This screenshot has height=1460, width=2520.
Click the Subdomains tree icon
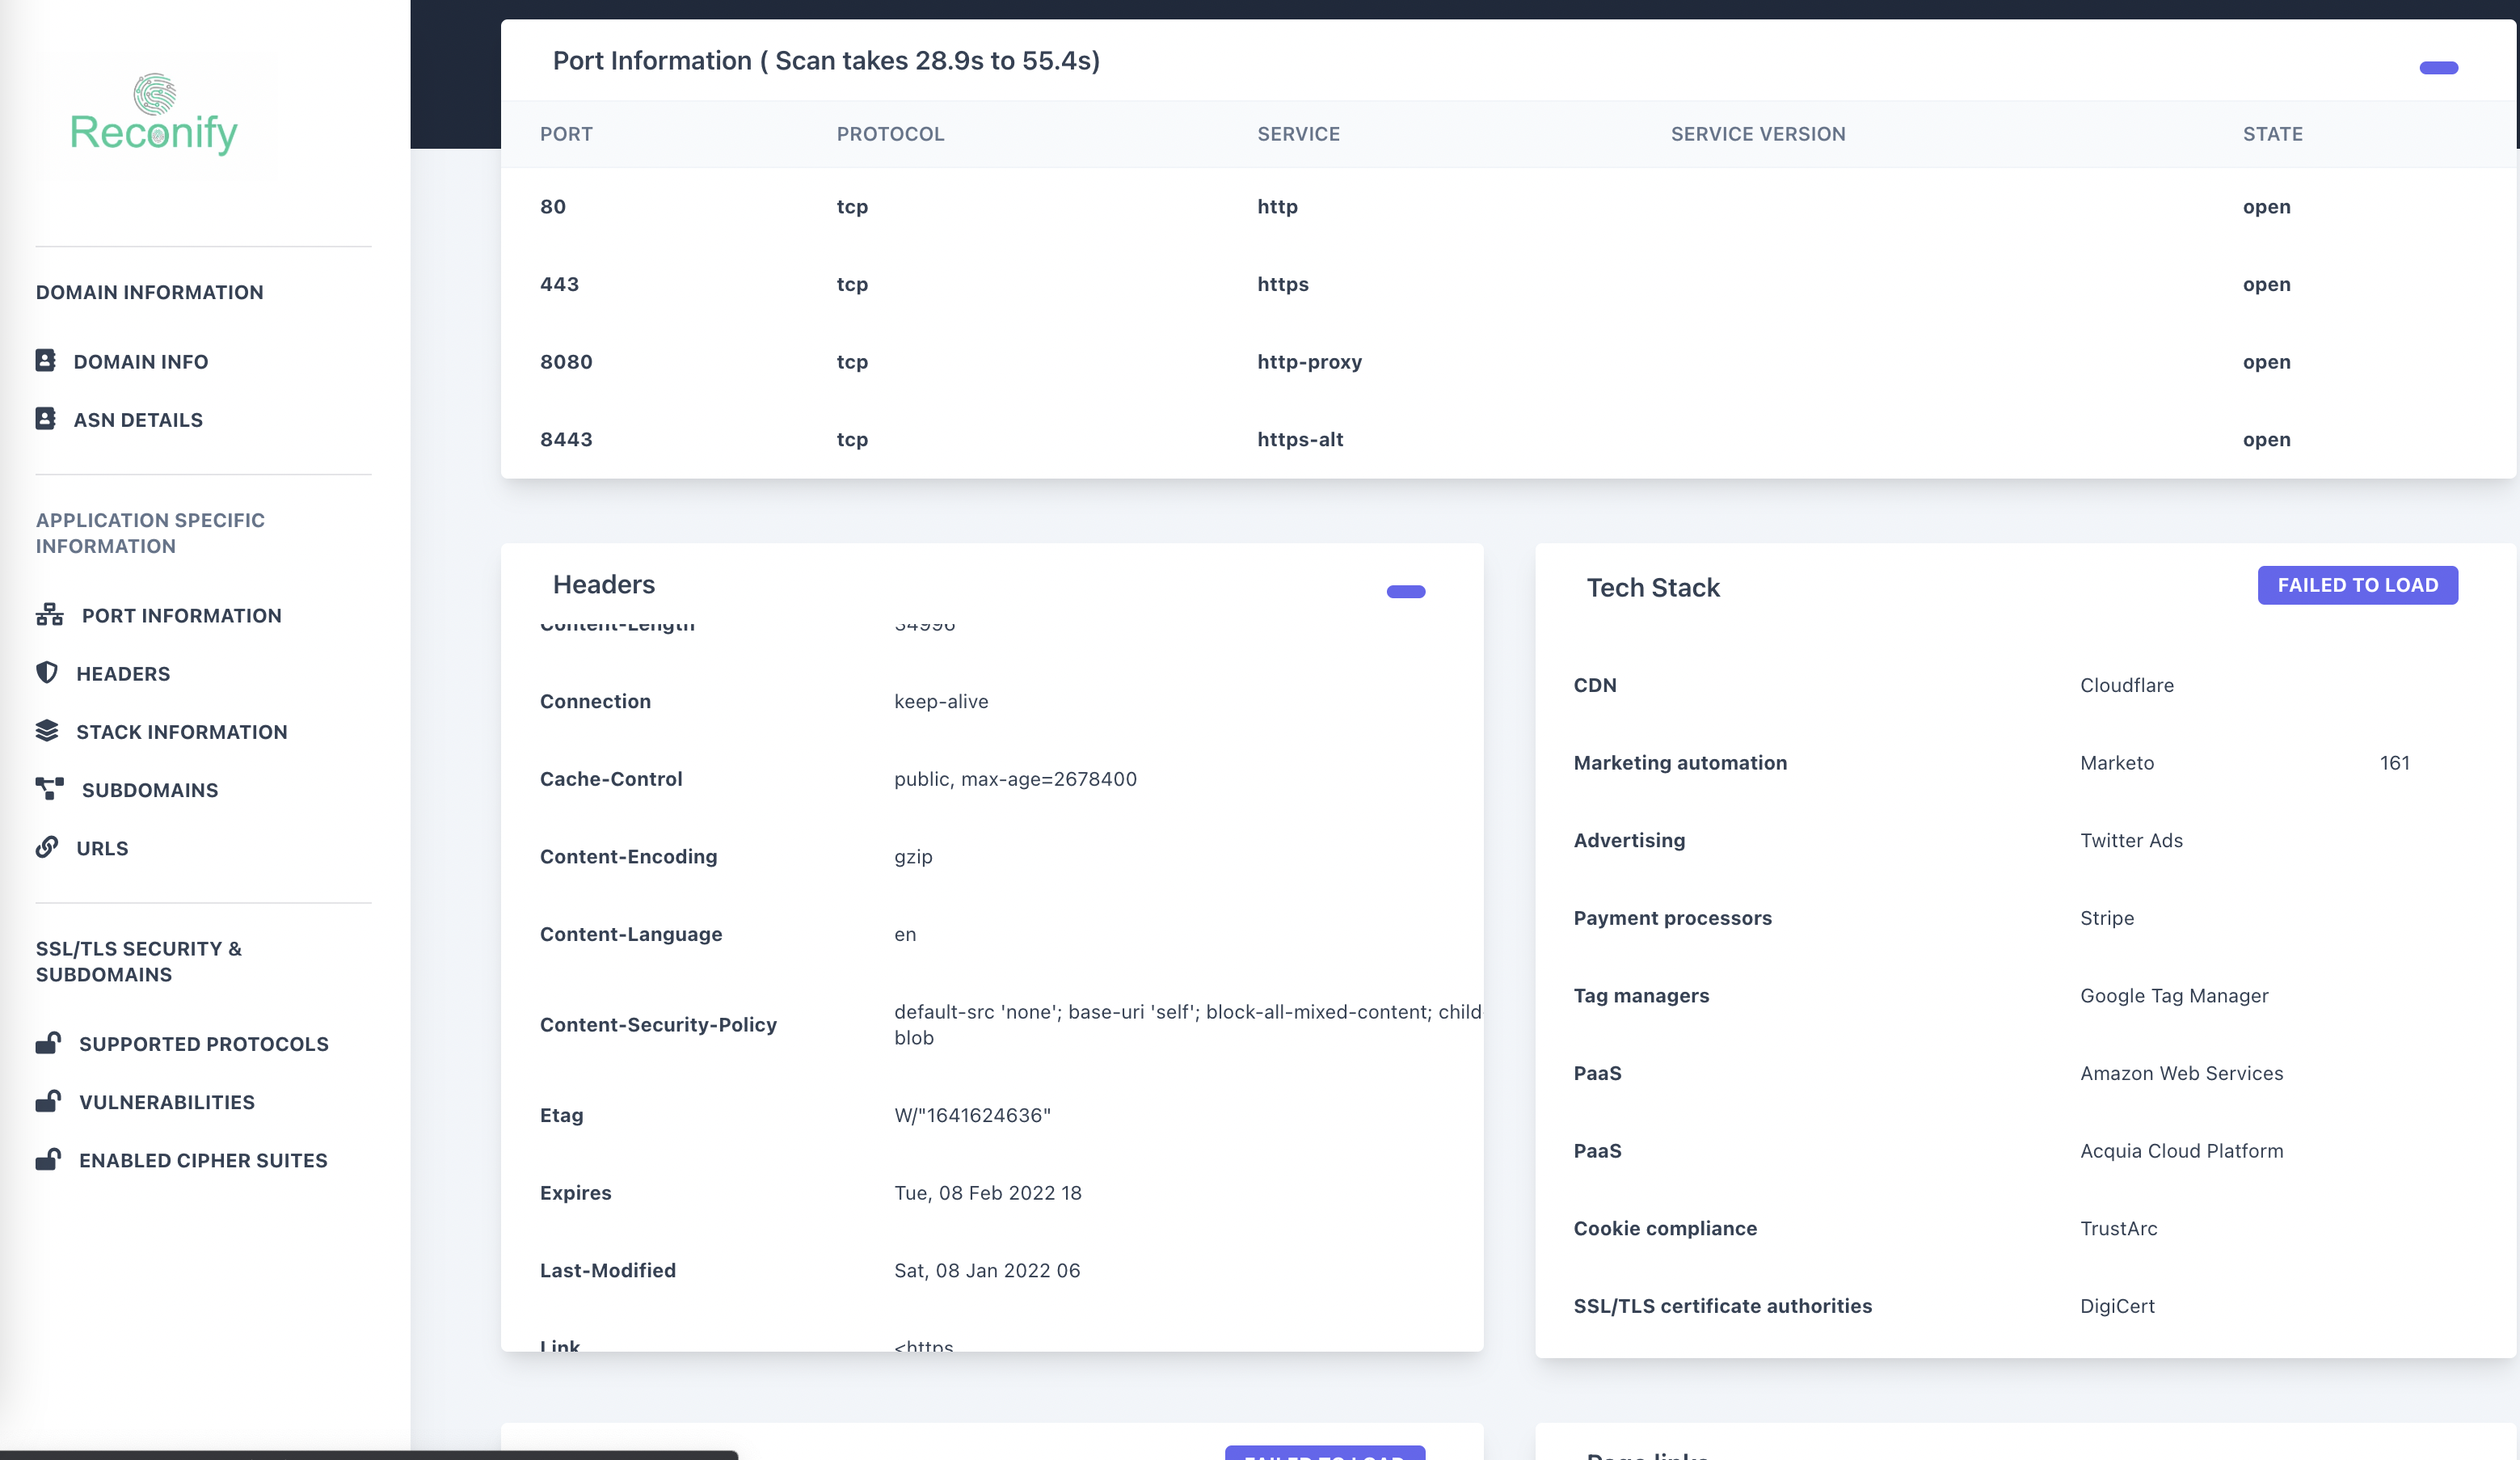50,788
